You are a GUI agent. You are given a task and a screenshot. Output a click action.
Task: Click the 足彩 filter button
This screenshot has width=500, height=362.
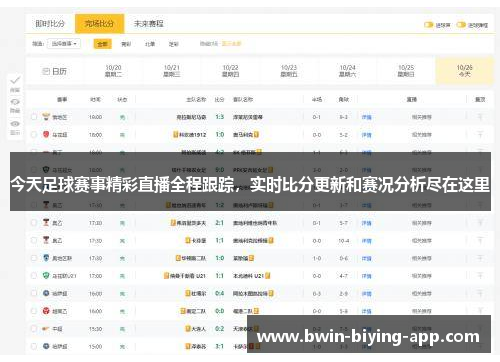[174, 44]
